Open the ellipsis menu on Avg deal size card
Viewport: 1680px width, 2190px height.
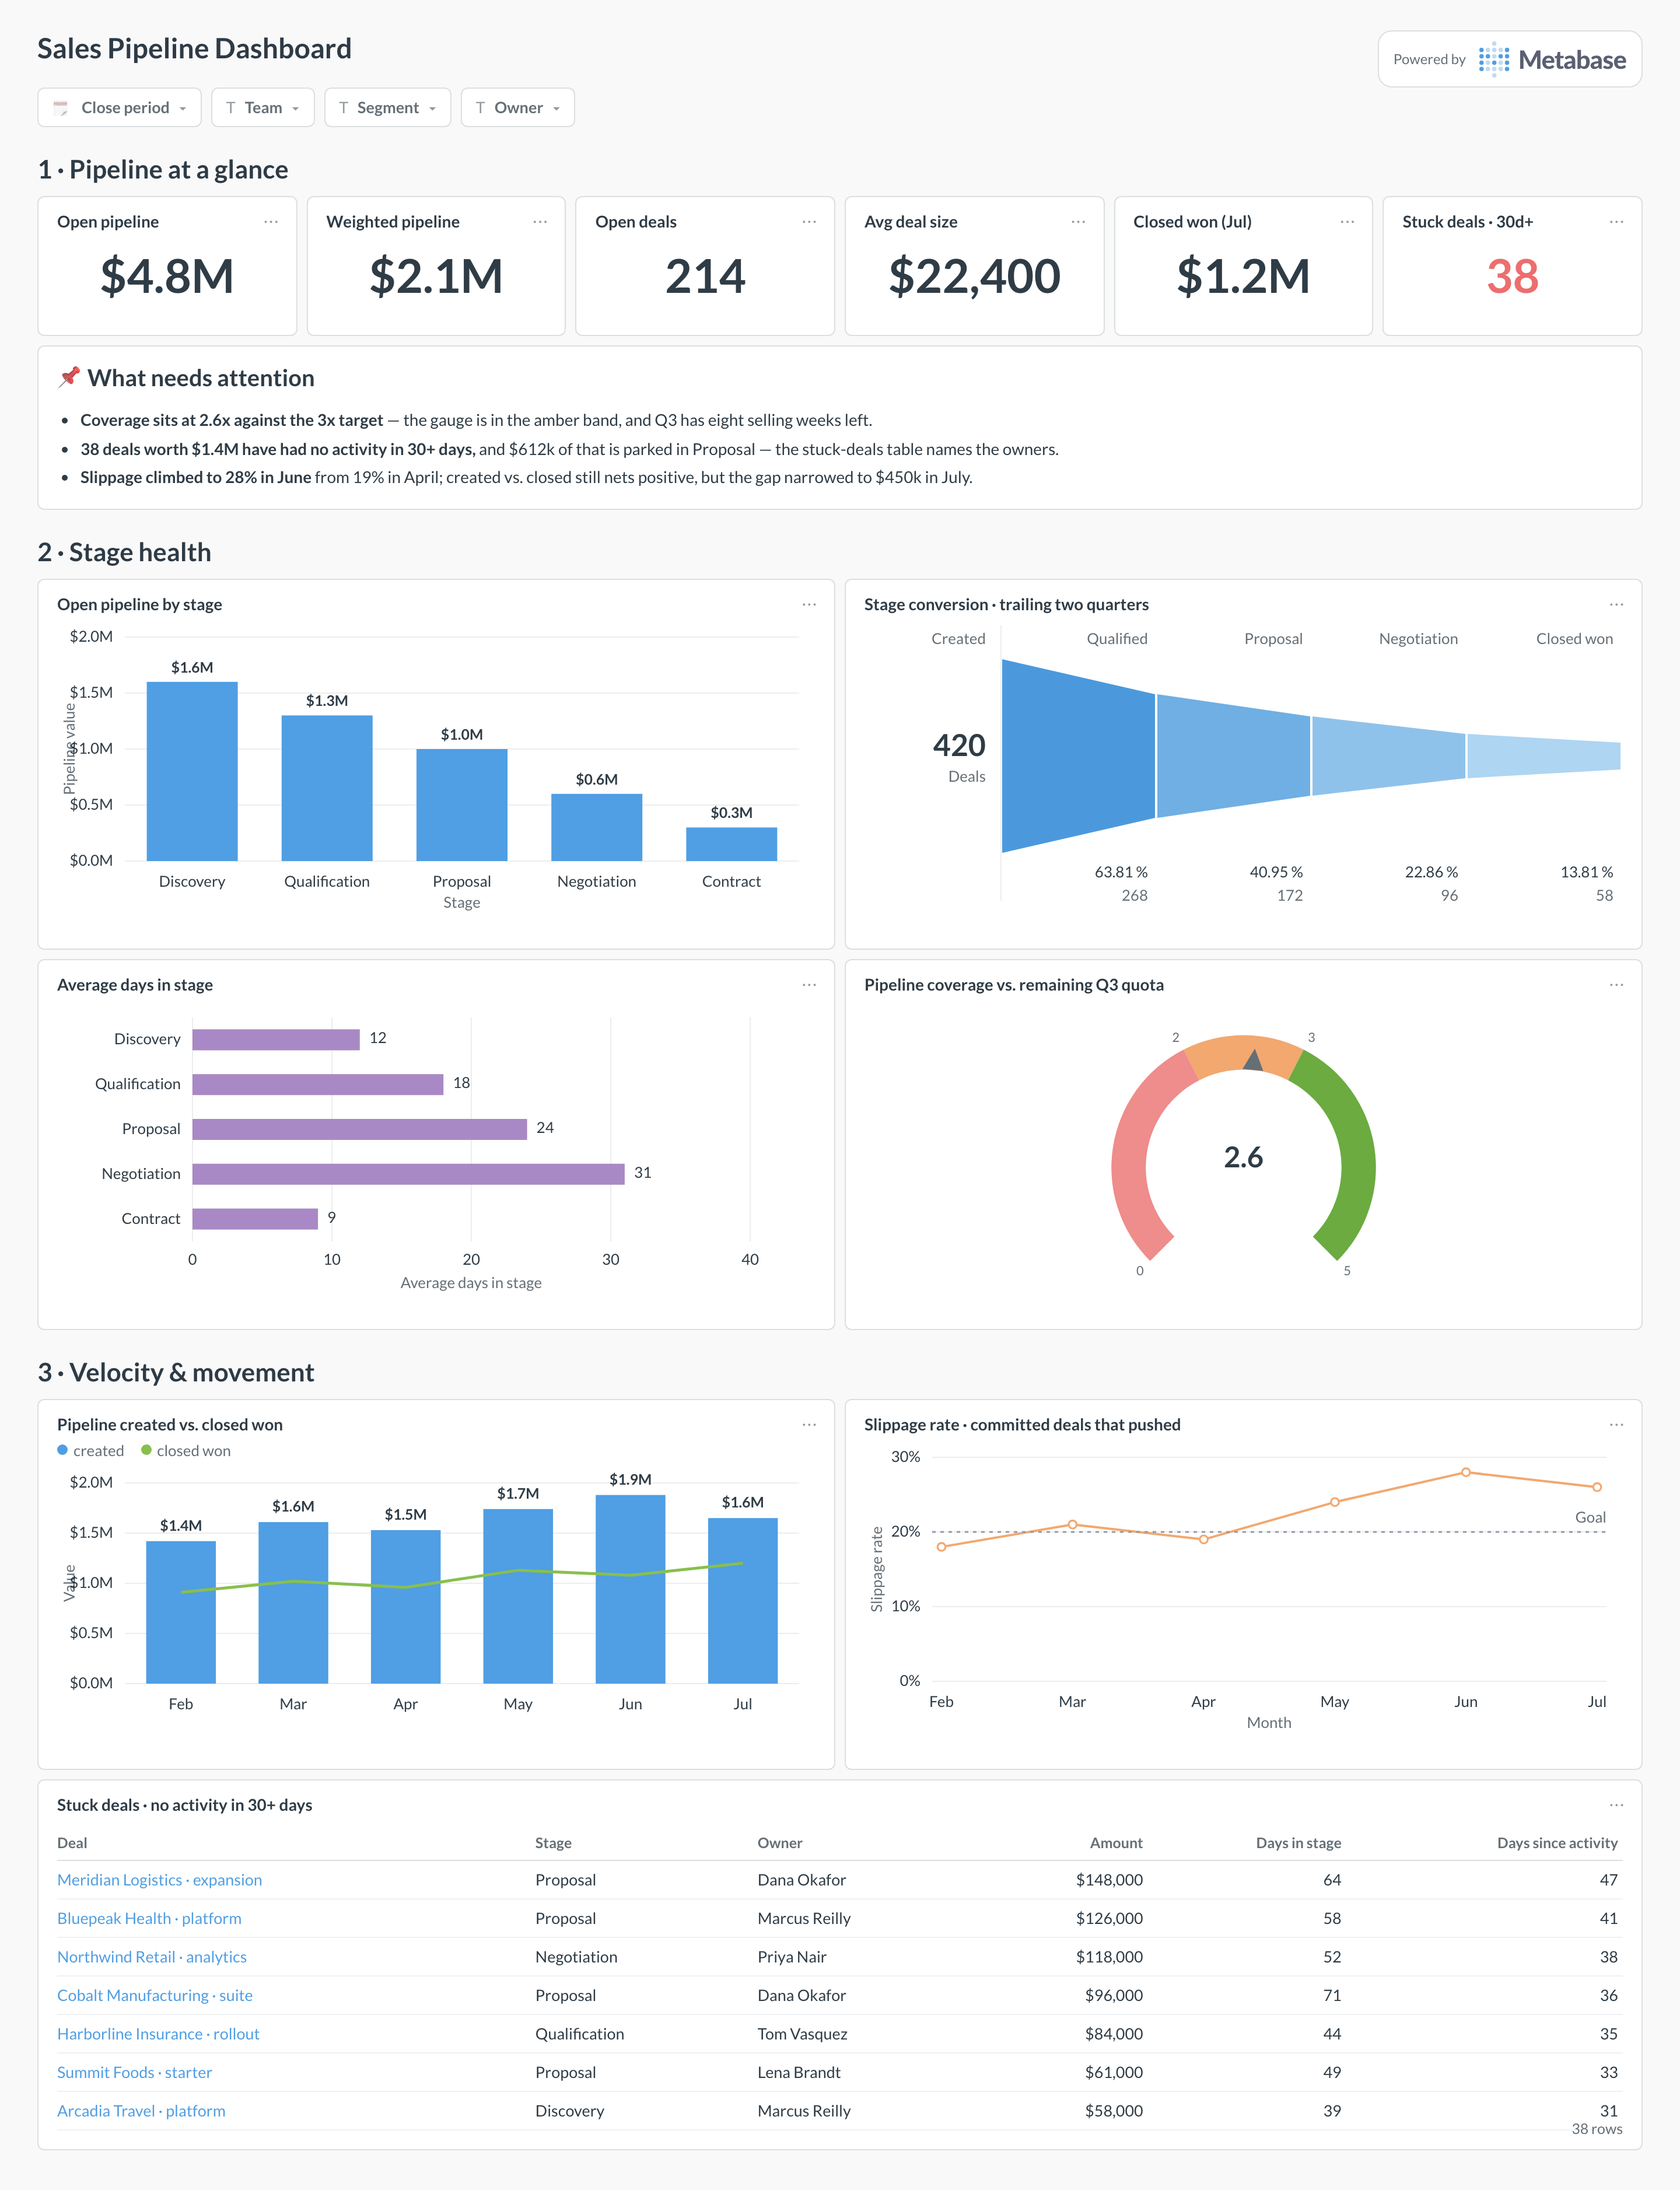pos(1078,222)
